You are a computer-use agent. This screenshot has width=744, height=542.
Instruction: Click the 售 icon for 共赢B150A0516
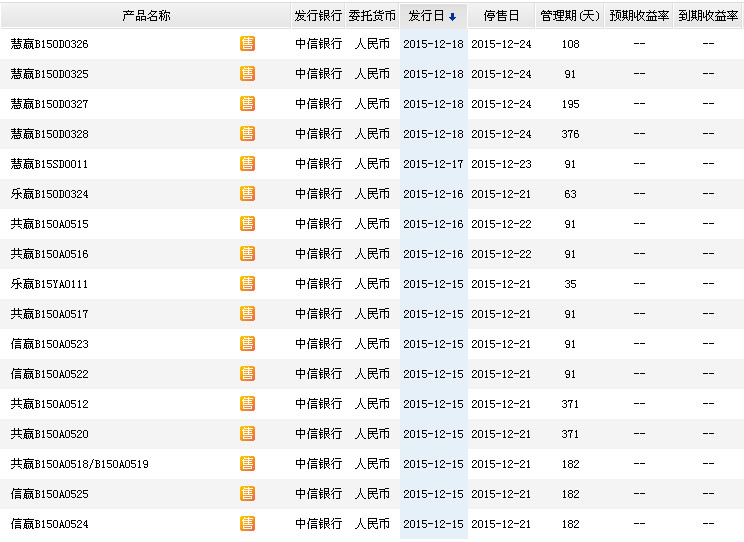click(x=247, y=253)
